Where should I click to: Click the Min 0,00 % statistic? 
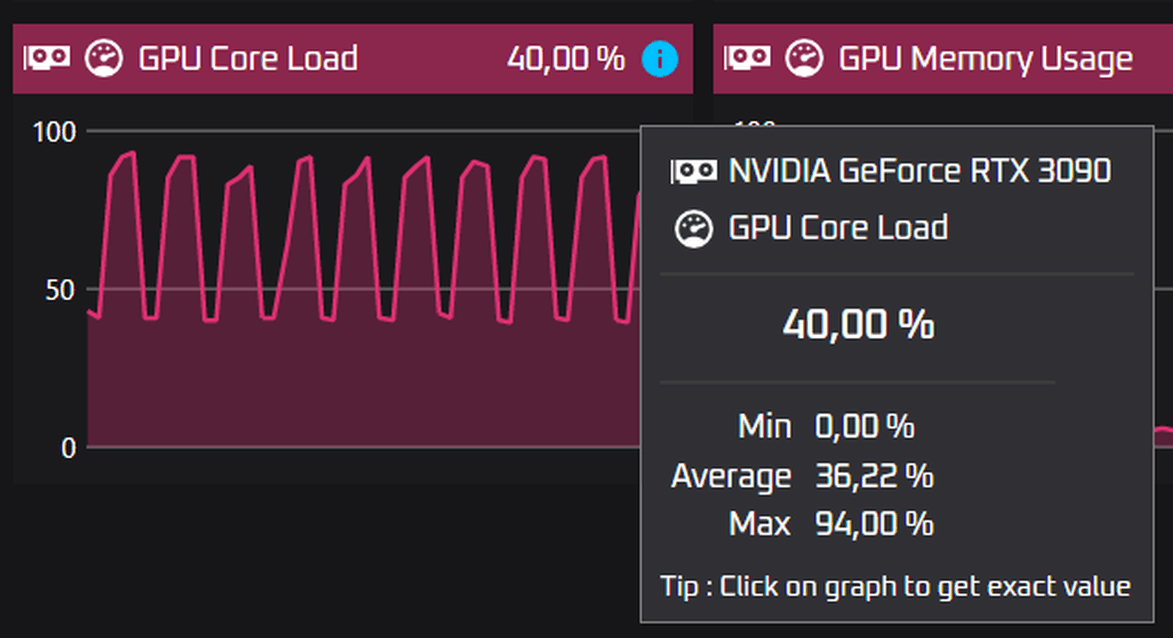point(826,426)
